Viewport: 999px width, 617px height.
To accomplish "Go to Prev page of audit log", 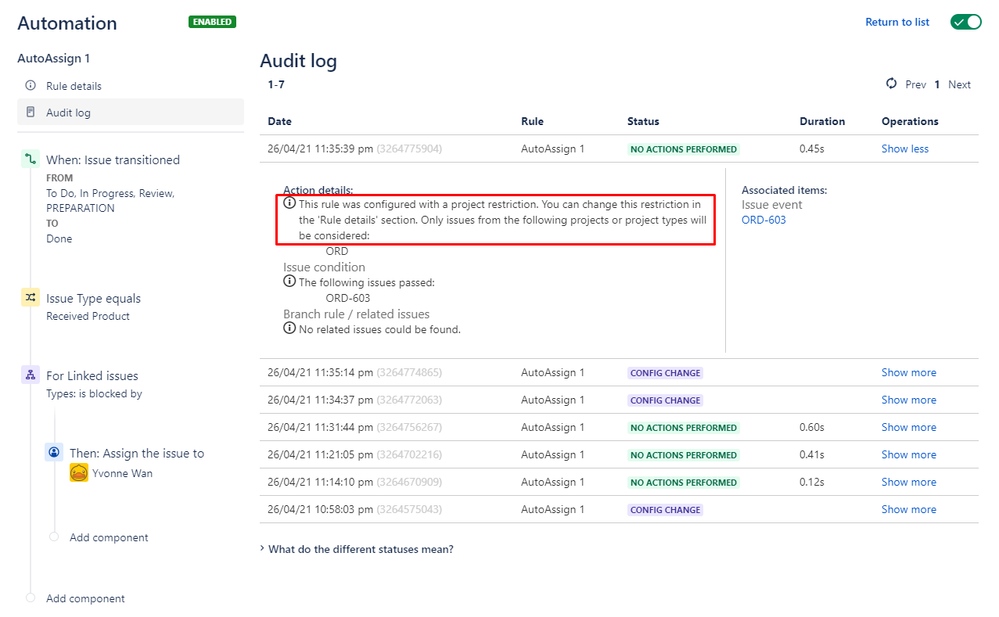I will click(x=916, y=85).
